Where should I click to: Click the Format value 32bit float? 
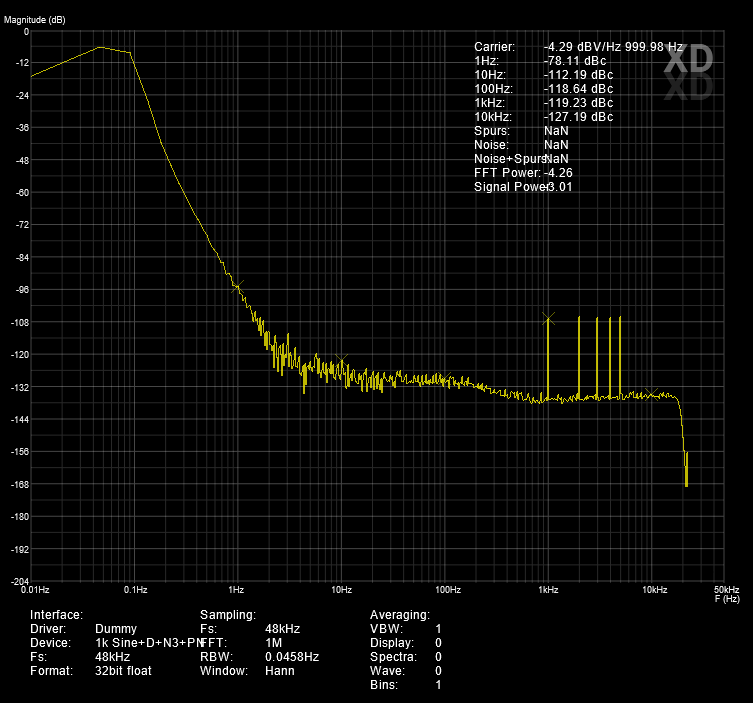coord(123,670)
